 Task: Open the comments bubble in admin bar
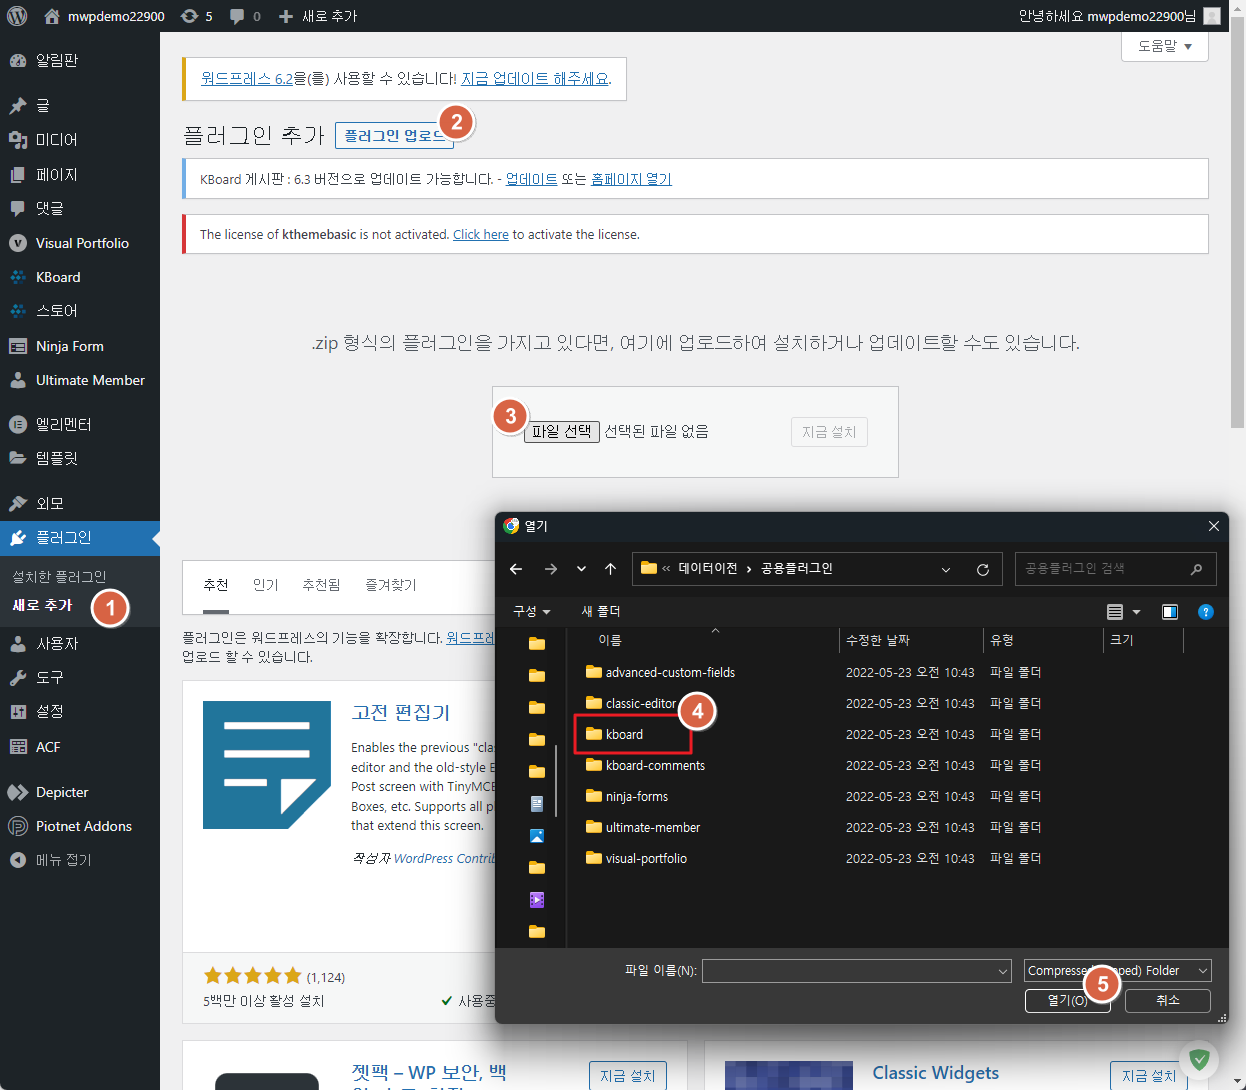pos(245,16)
